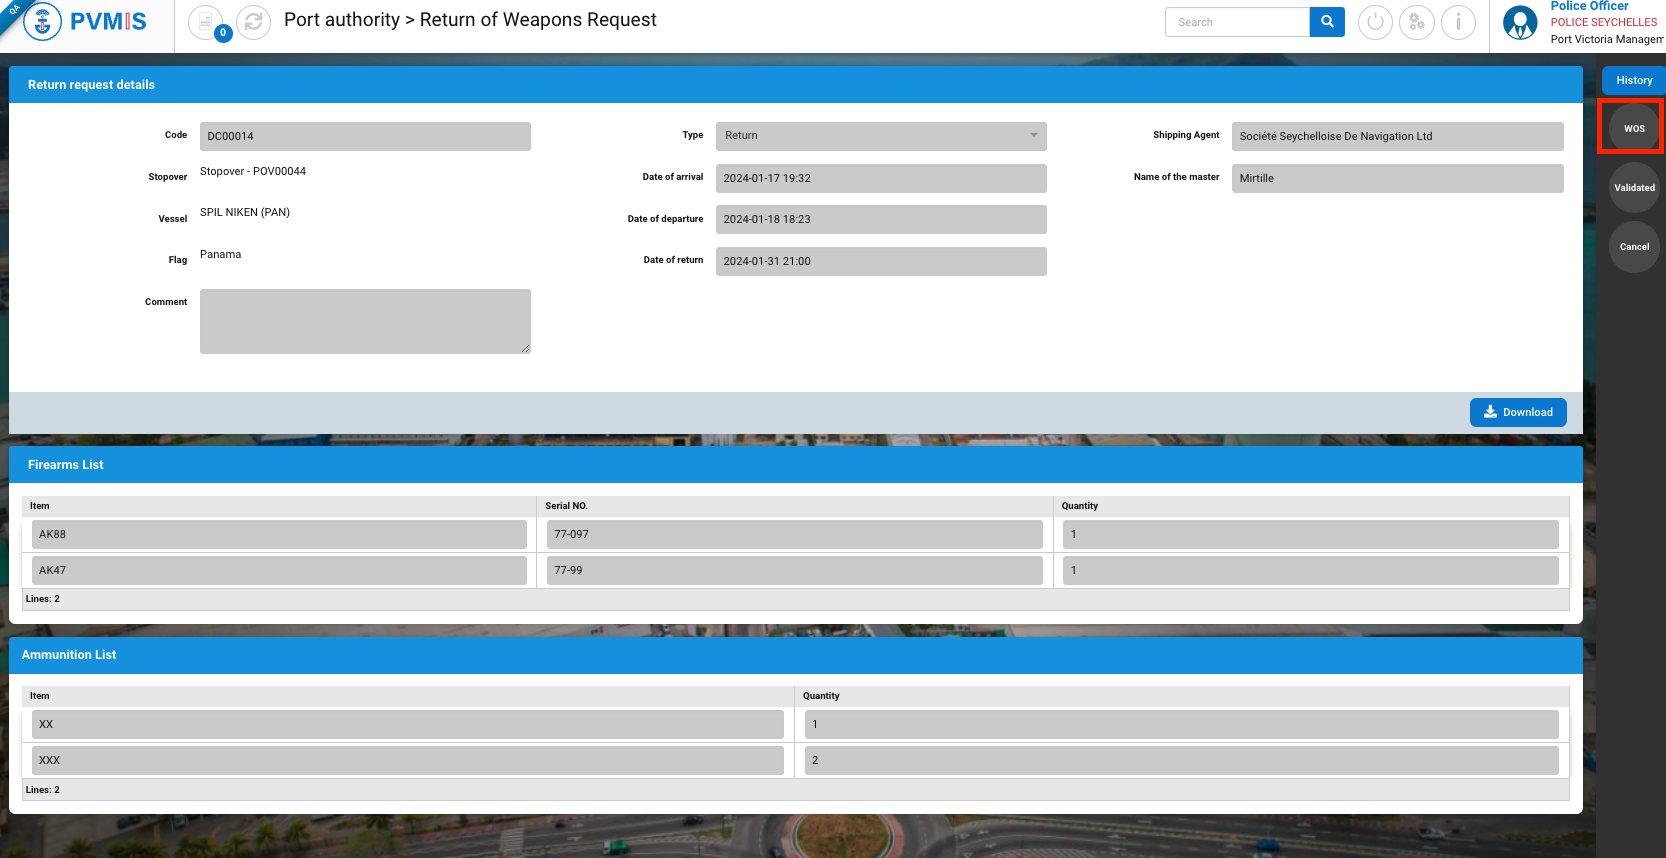The image size is (1666, 858).
Task: Open the Police Officer profile avatar
Action: 1520,22
